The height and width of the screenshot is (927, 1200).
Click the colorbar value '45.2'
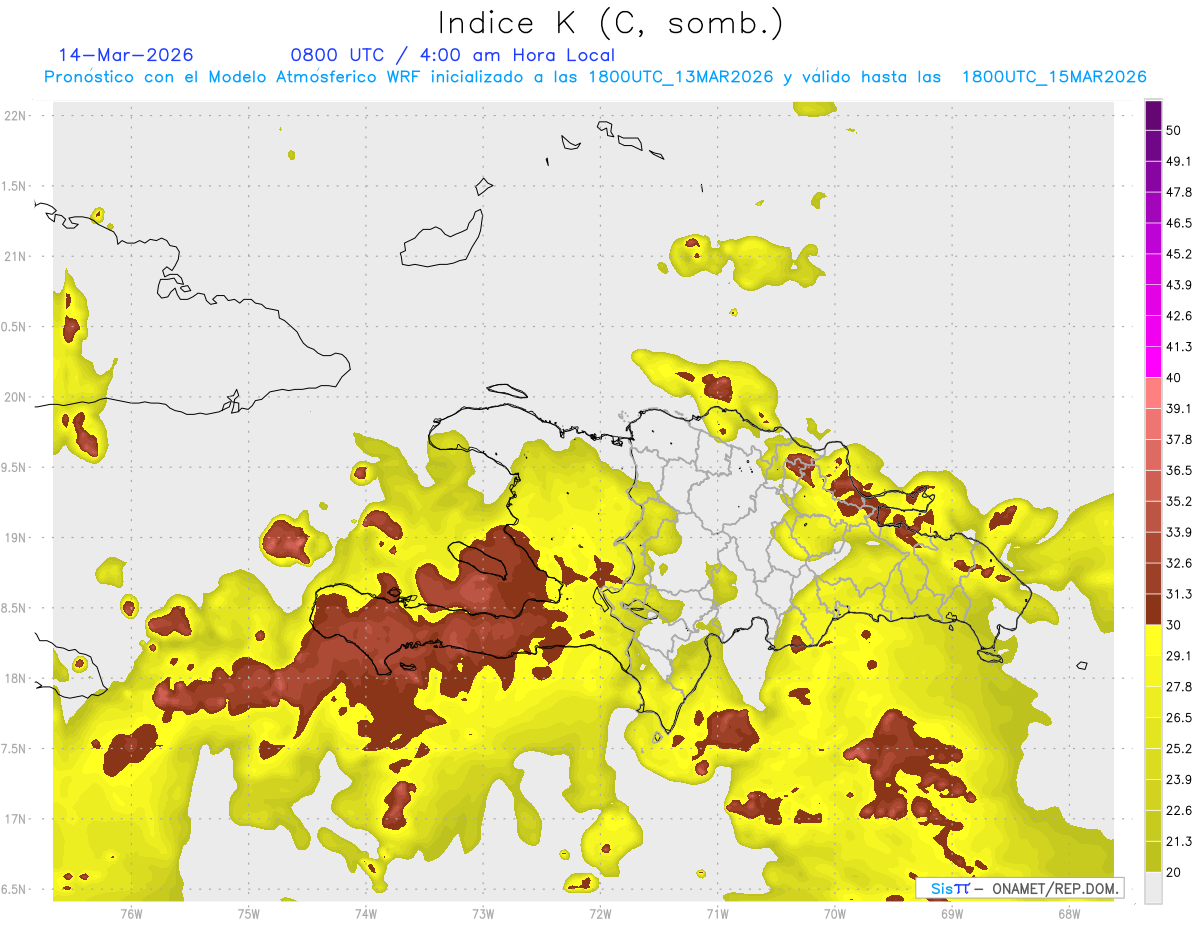coord(1179,254)
